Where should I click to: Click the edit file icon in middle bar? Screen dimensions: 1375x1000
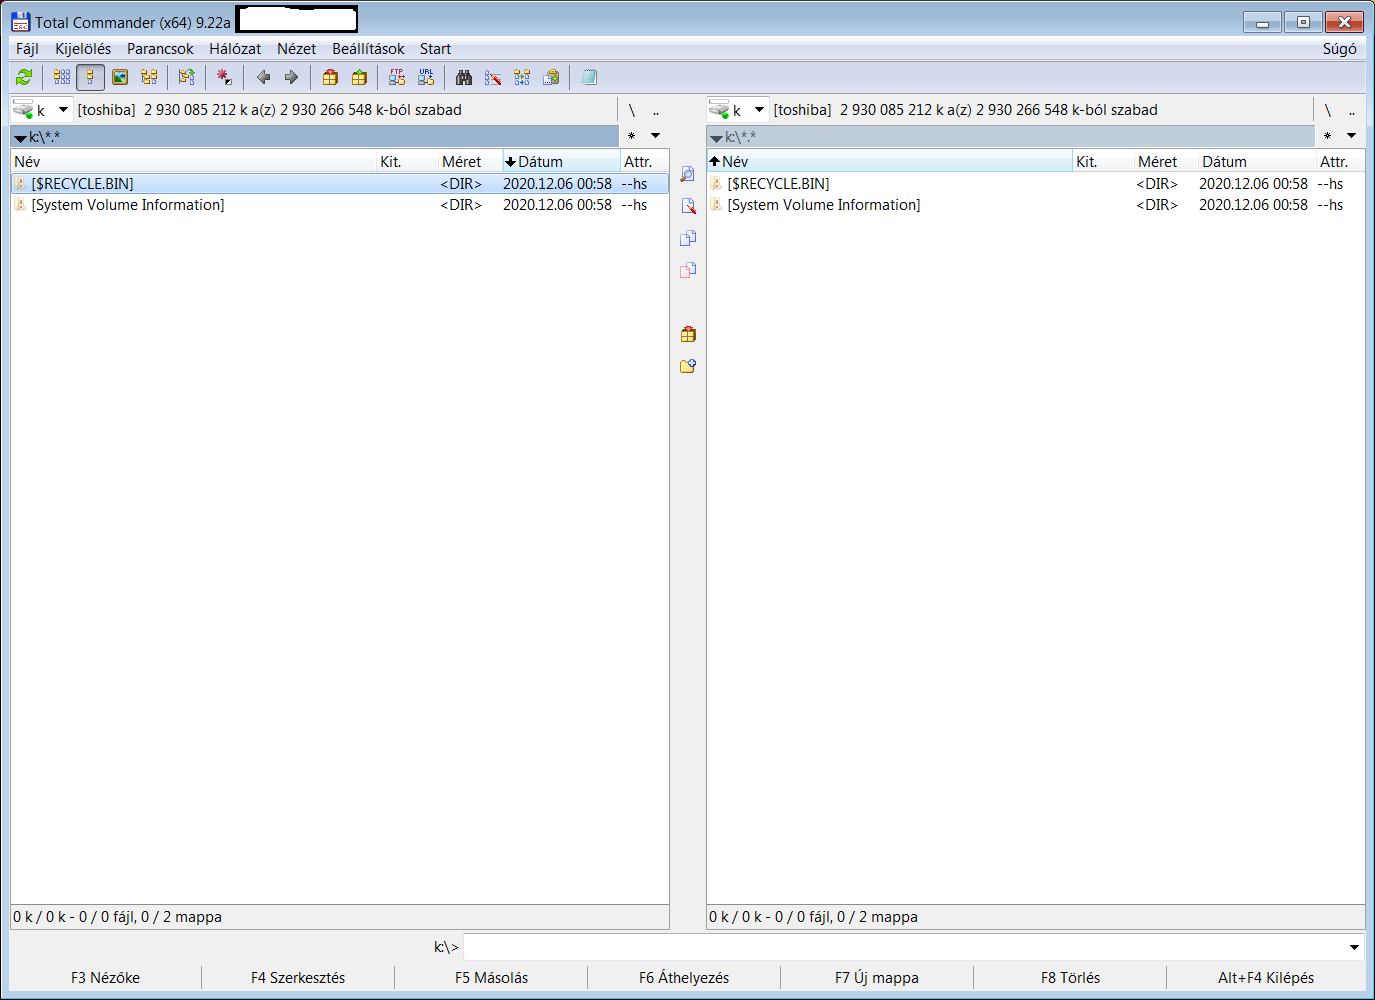tap(688, 206)
